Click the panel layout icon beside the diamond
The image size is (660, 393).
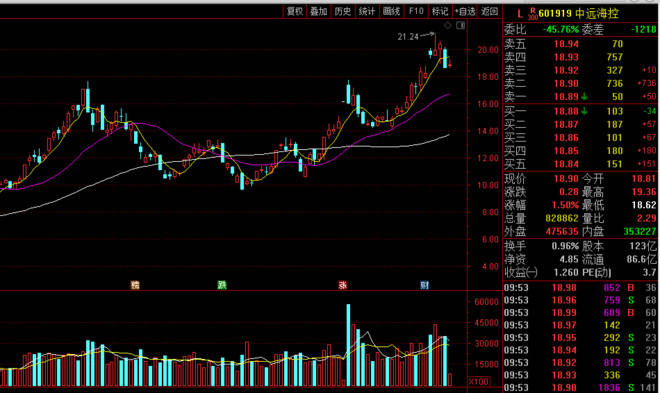pos(461,26)
